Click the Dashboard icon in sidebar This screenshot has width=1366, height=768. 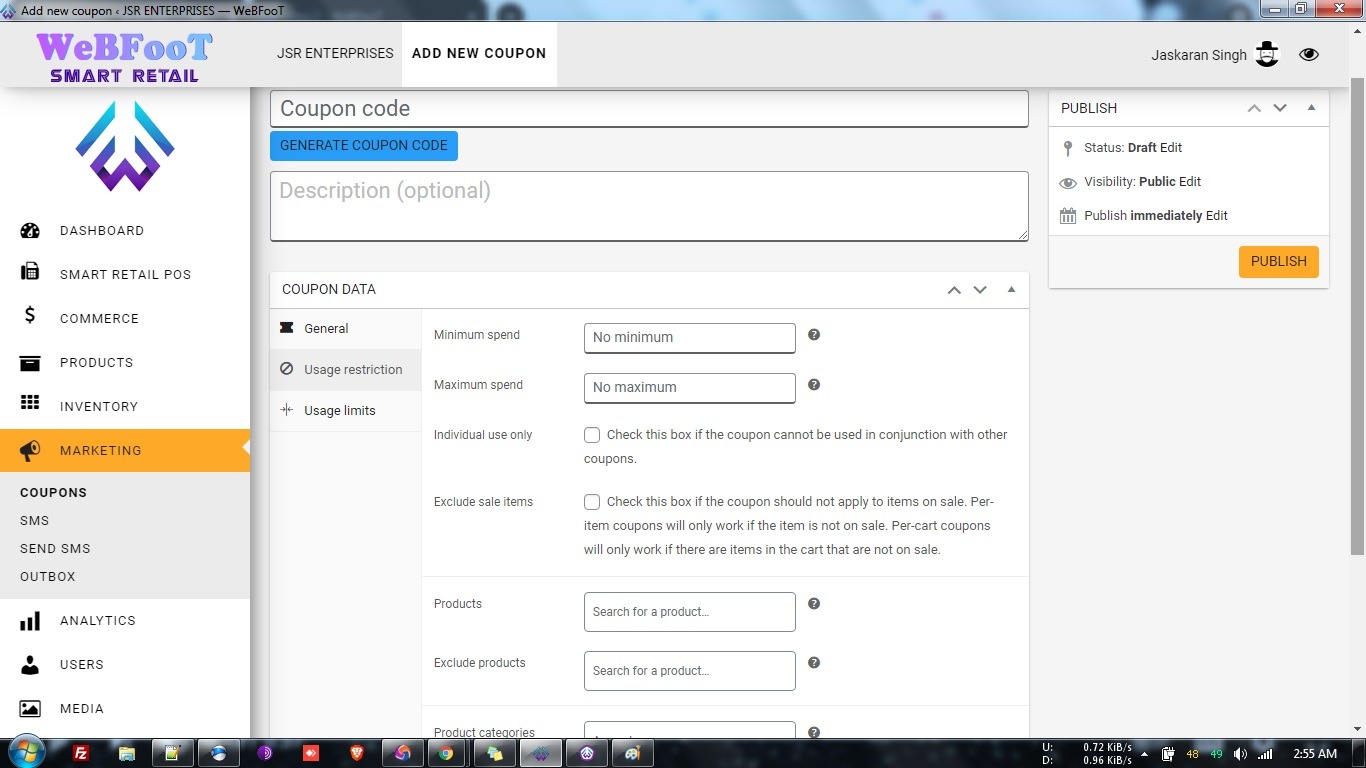coord(30,230)
